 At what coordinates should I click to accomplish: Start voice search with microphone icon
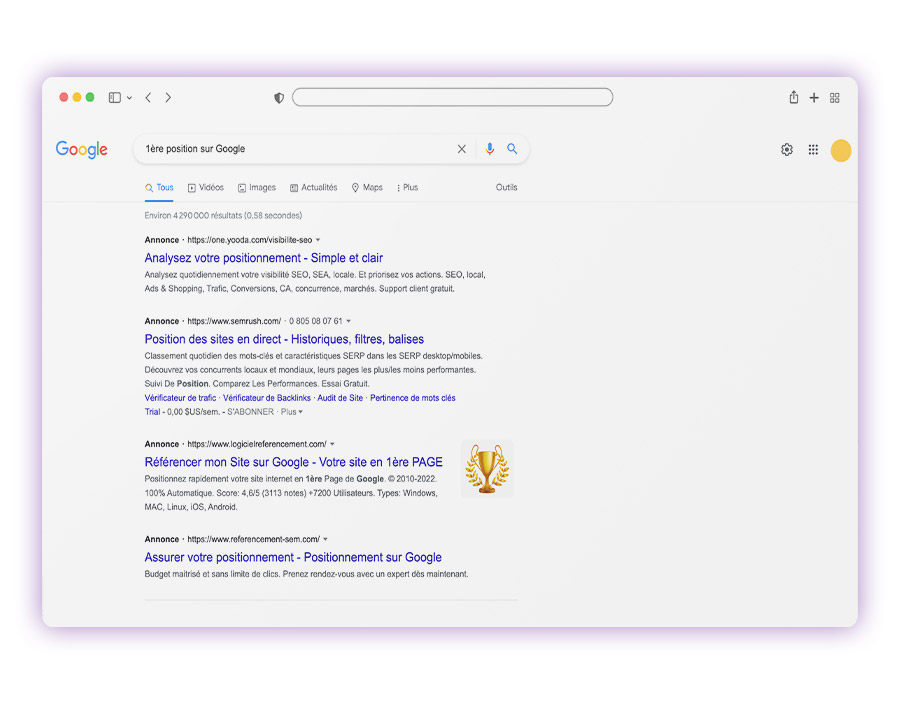pyautogui.click(x=490, y=149)
